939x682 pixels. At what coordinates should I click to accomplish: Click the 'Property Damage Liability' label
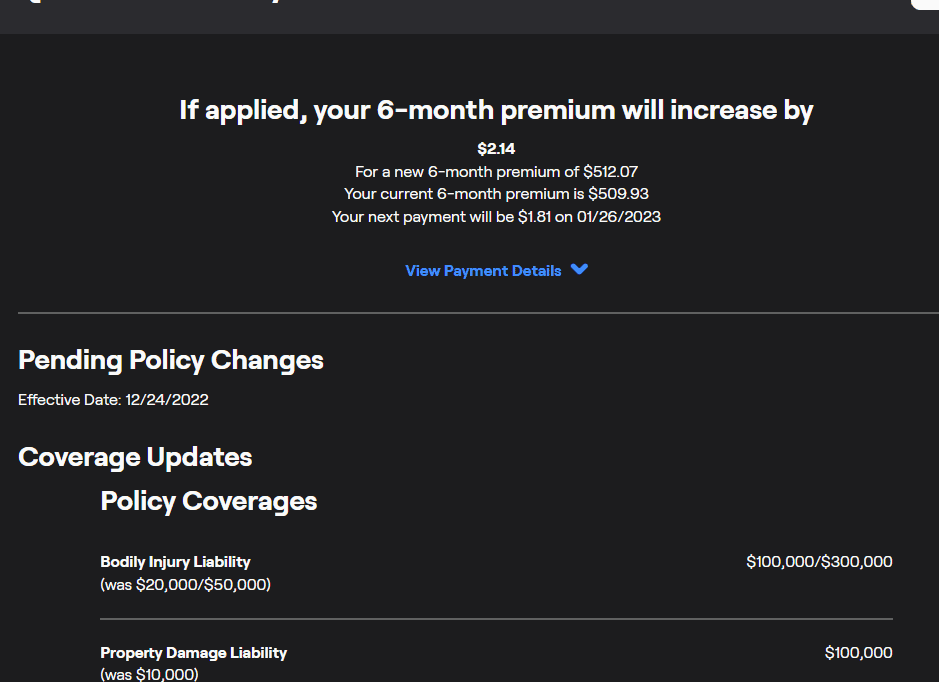click(193, 653)
